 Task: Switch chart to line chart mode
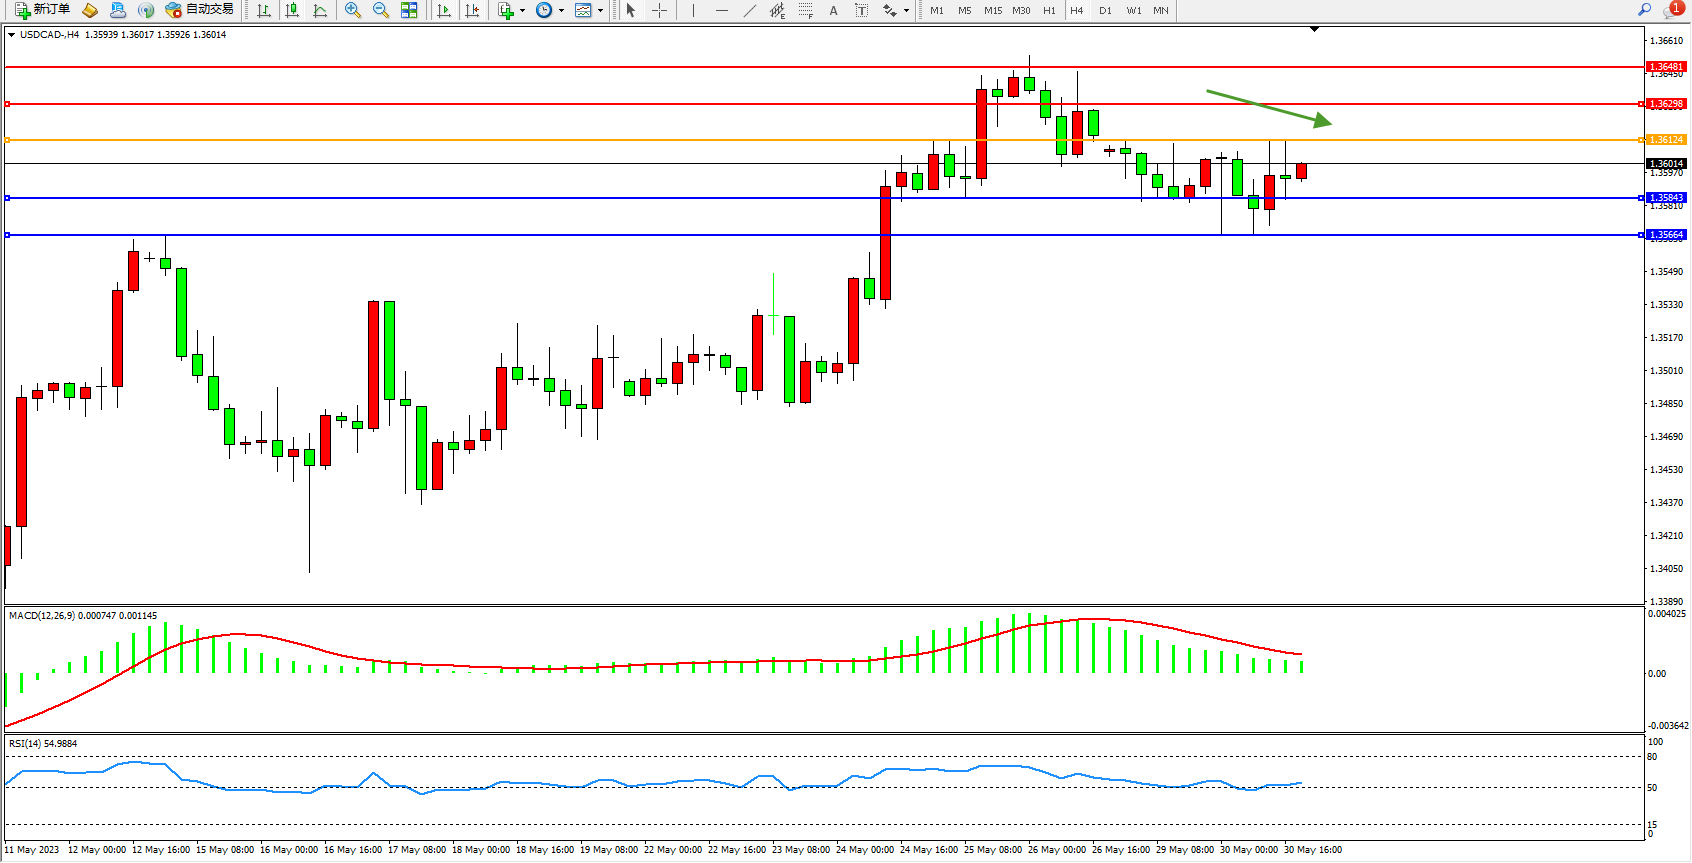click(320, 10)
